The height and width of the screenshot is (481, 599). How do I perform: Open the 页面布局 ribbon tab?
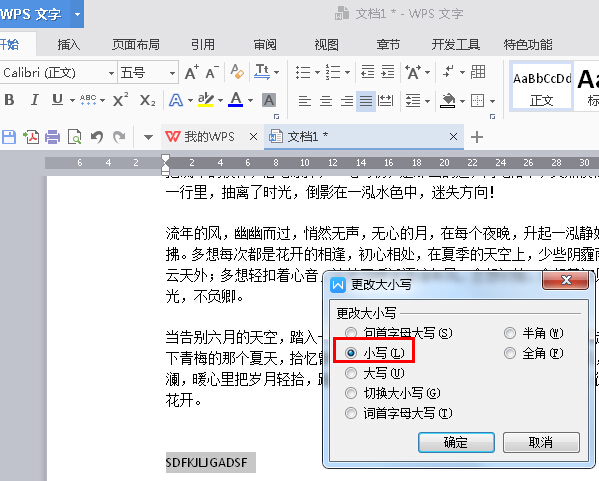coord(136,45)
